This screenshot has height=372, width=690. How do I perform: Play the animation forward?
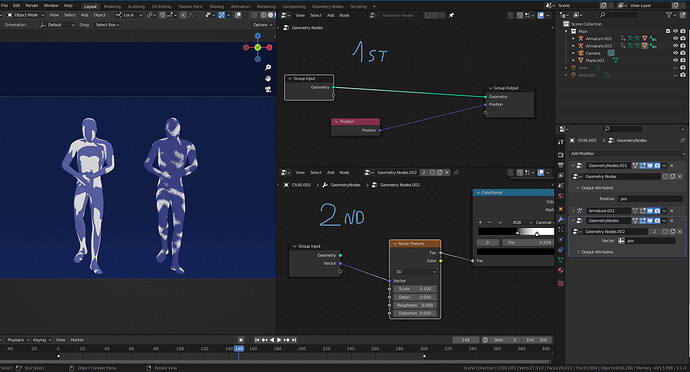click(279, 340)
